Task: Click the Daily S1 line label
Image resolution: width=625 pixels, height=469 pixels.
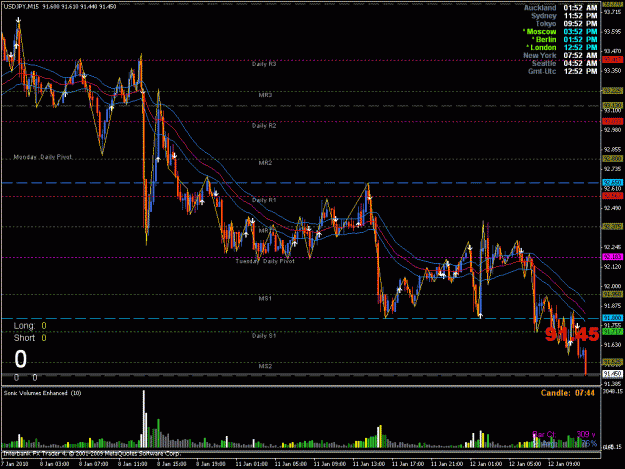Action: tap(264, 336)
